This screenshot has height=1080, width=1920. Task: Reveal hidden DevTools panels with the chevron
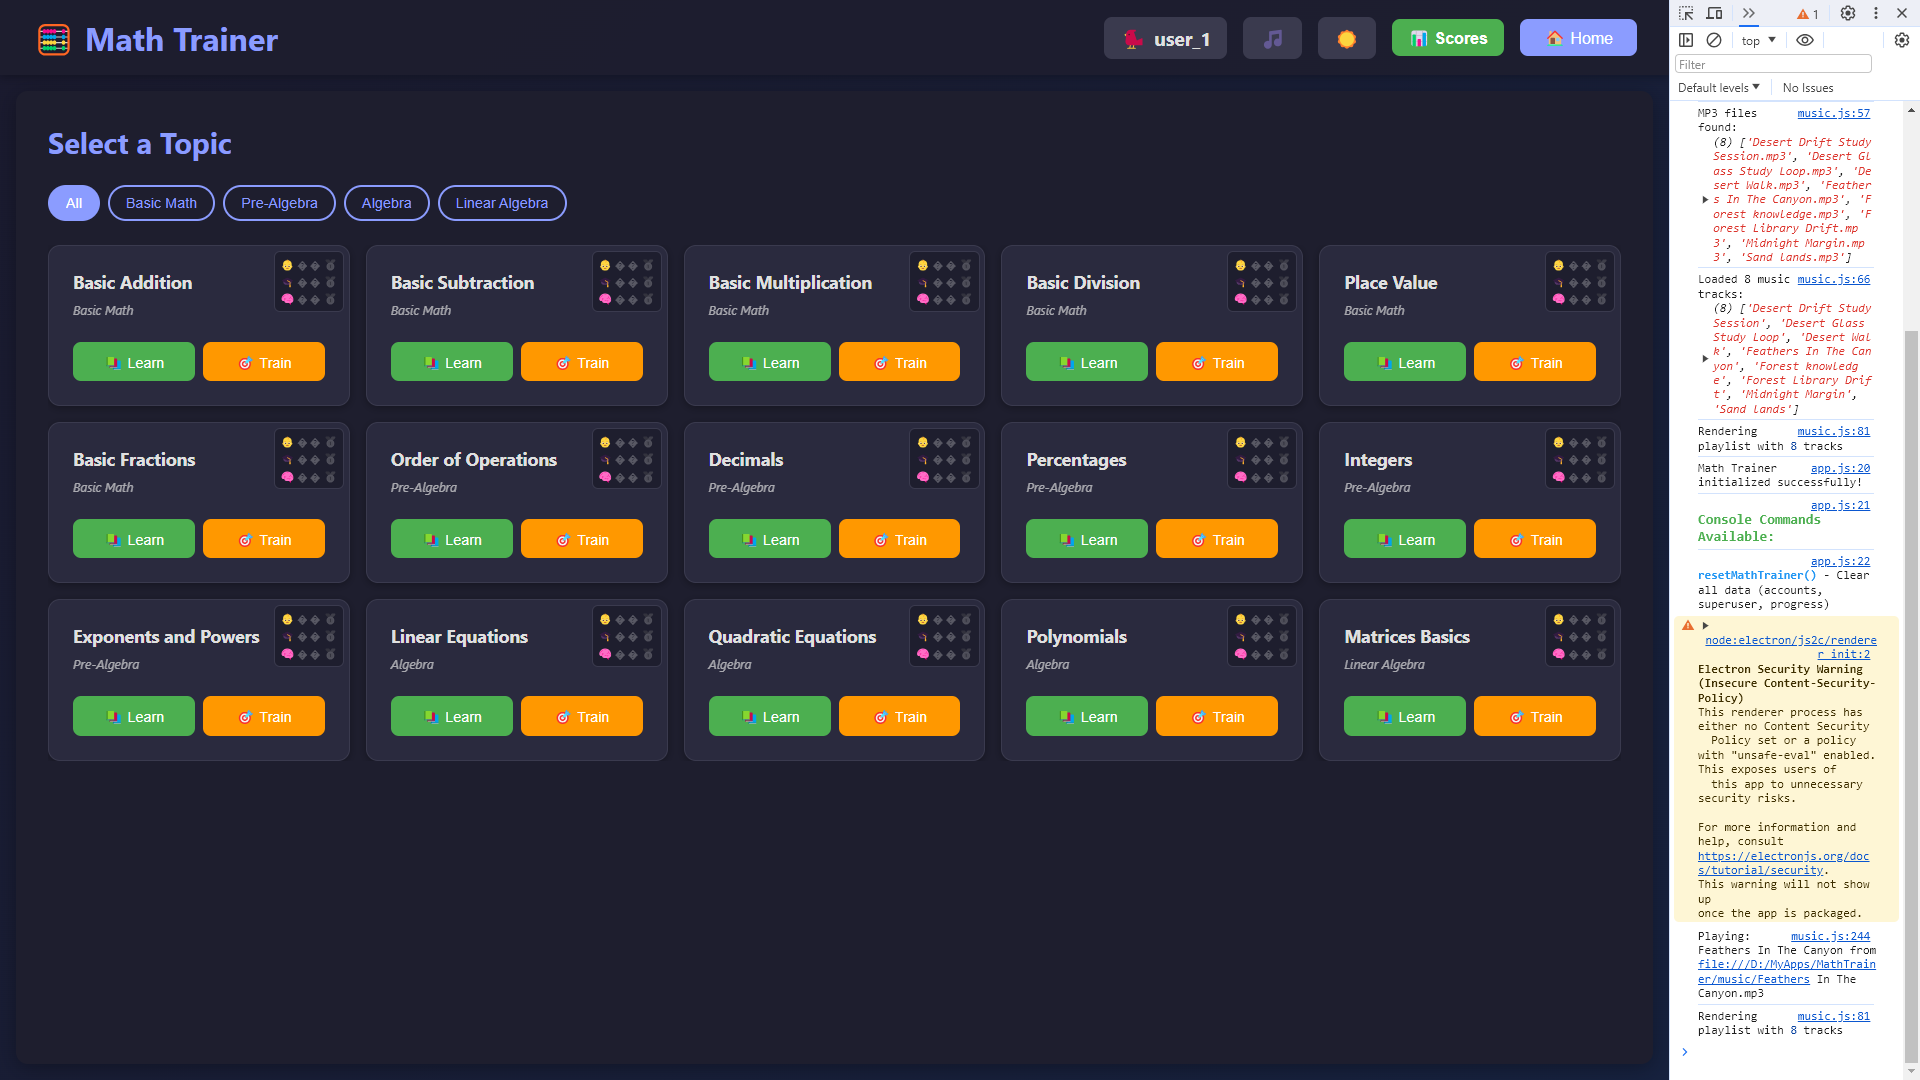(1748, 13)
